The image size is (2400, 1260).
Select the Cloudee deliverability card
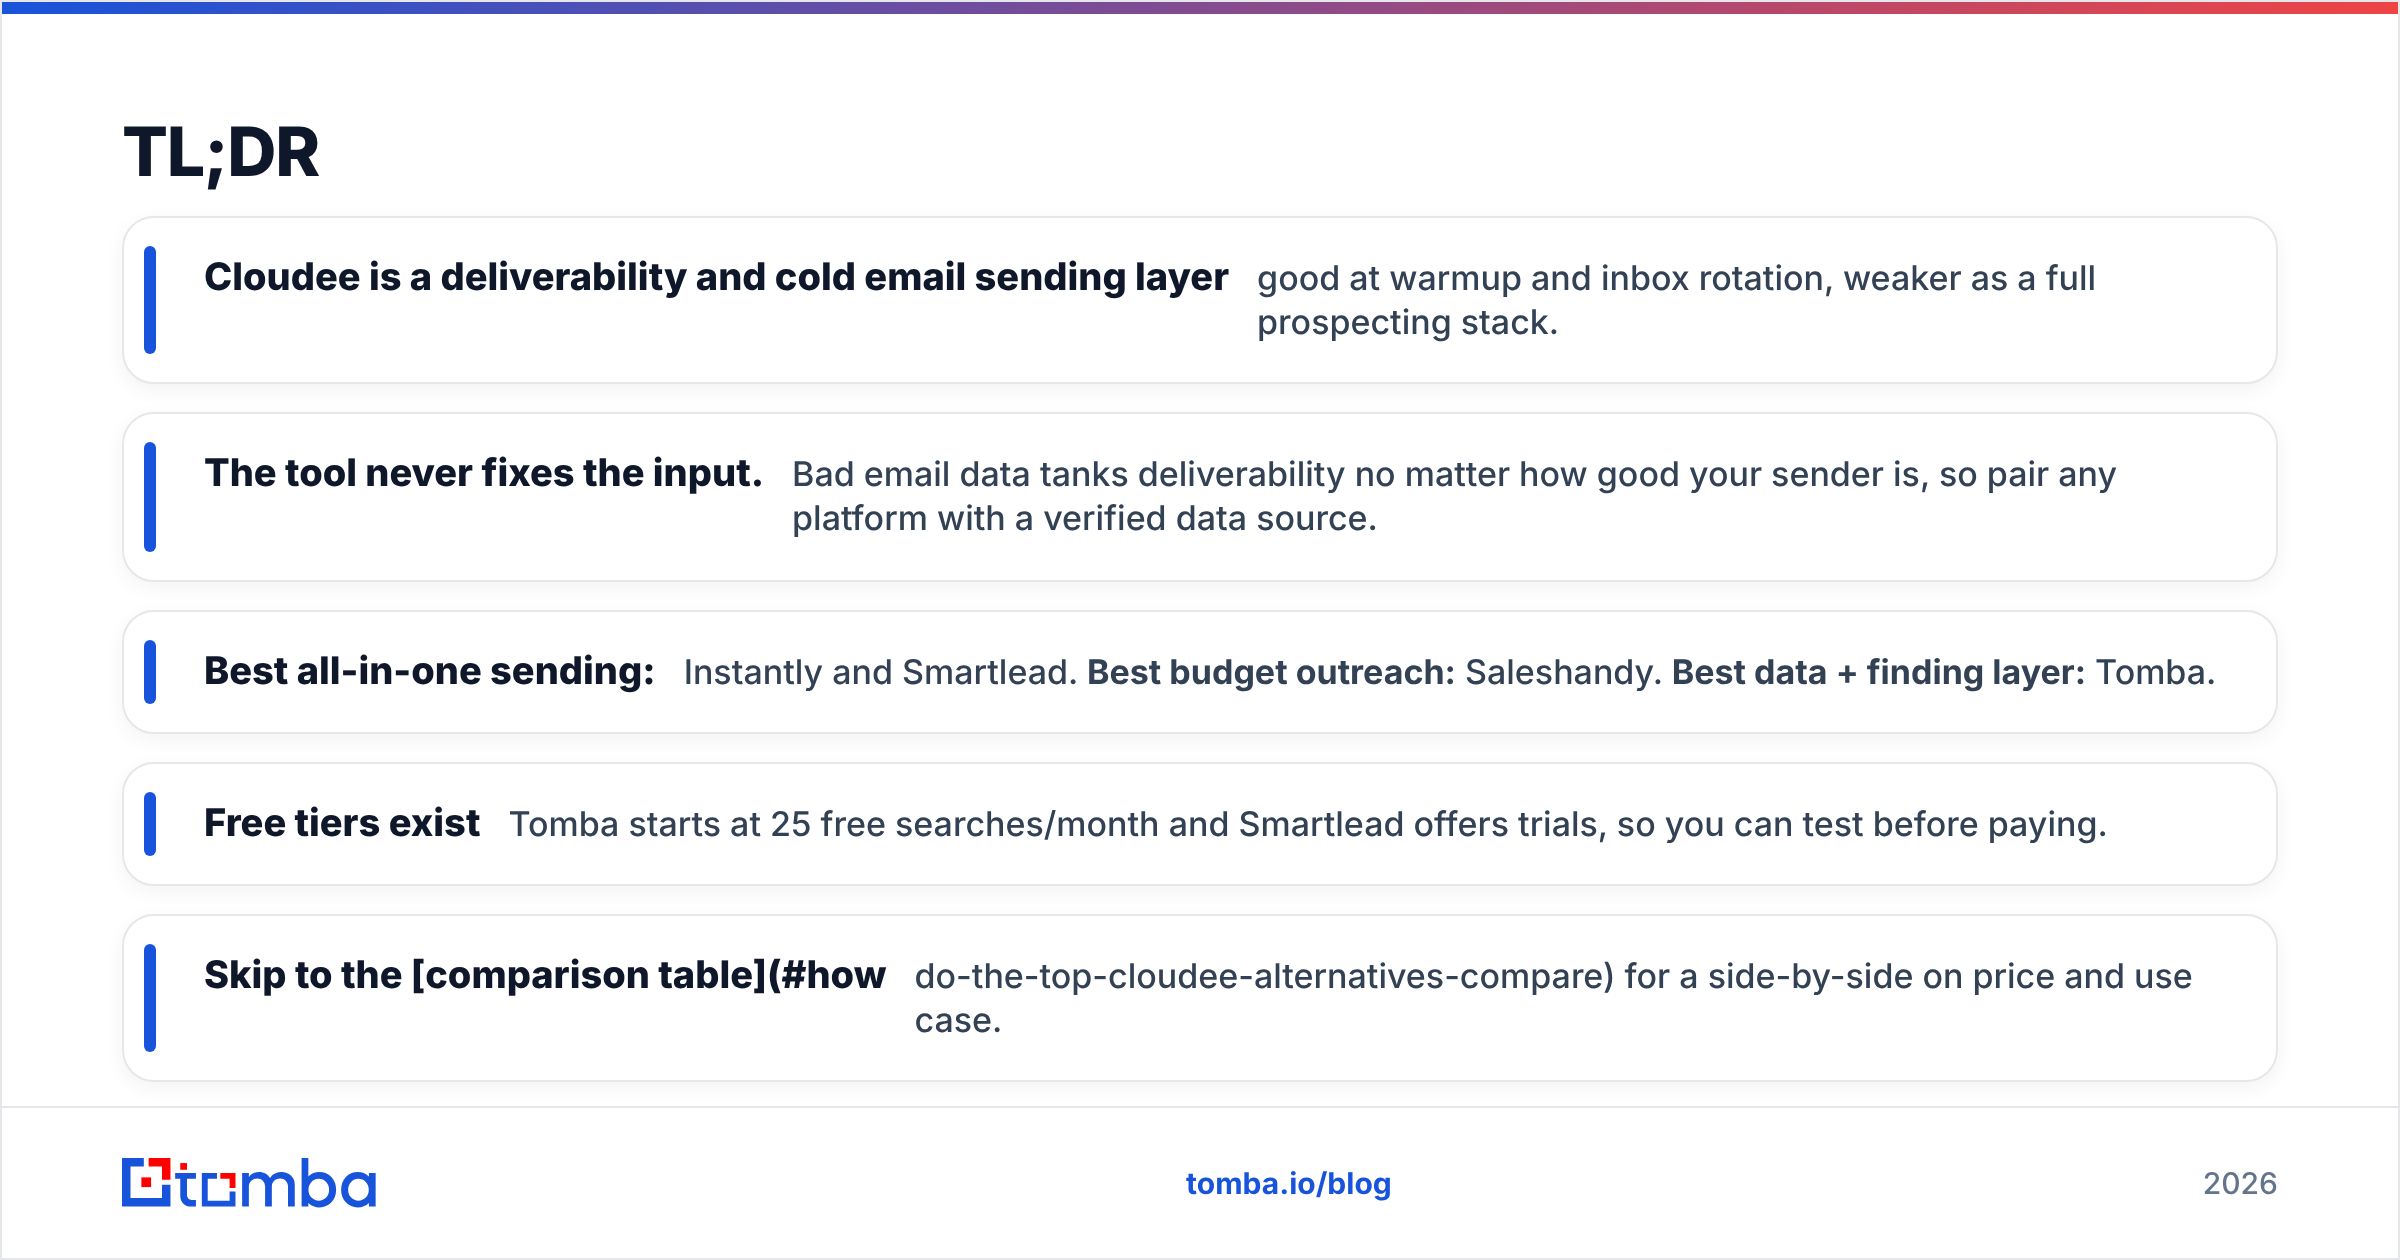[x=1200, y=300]
